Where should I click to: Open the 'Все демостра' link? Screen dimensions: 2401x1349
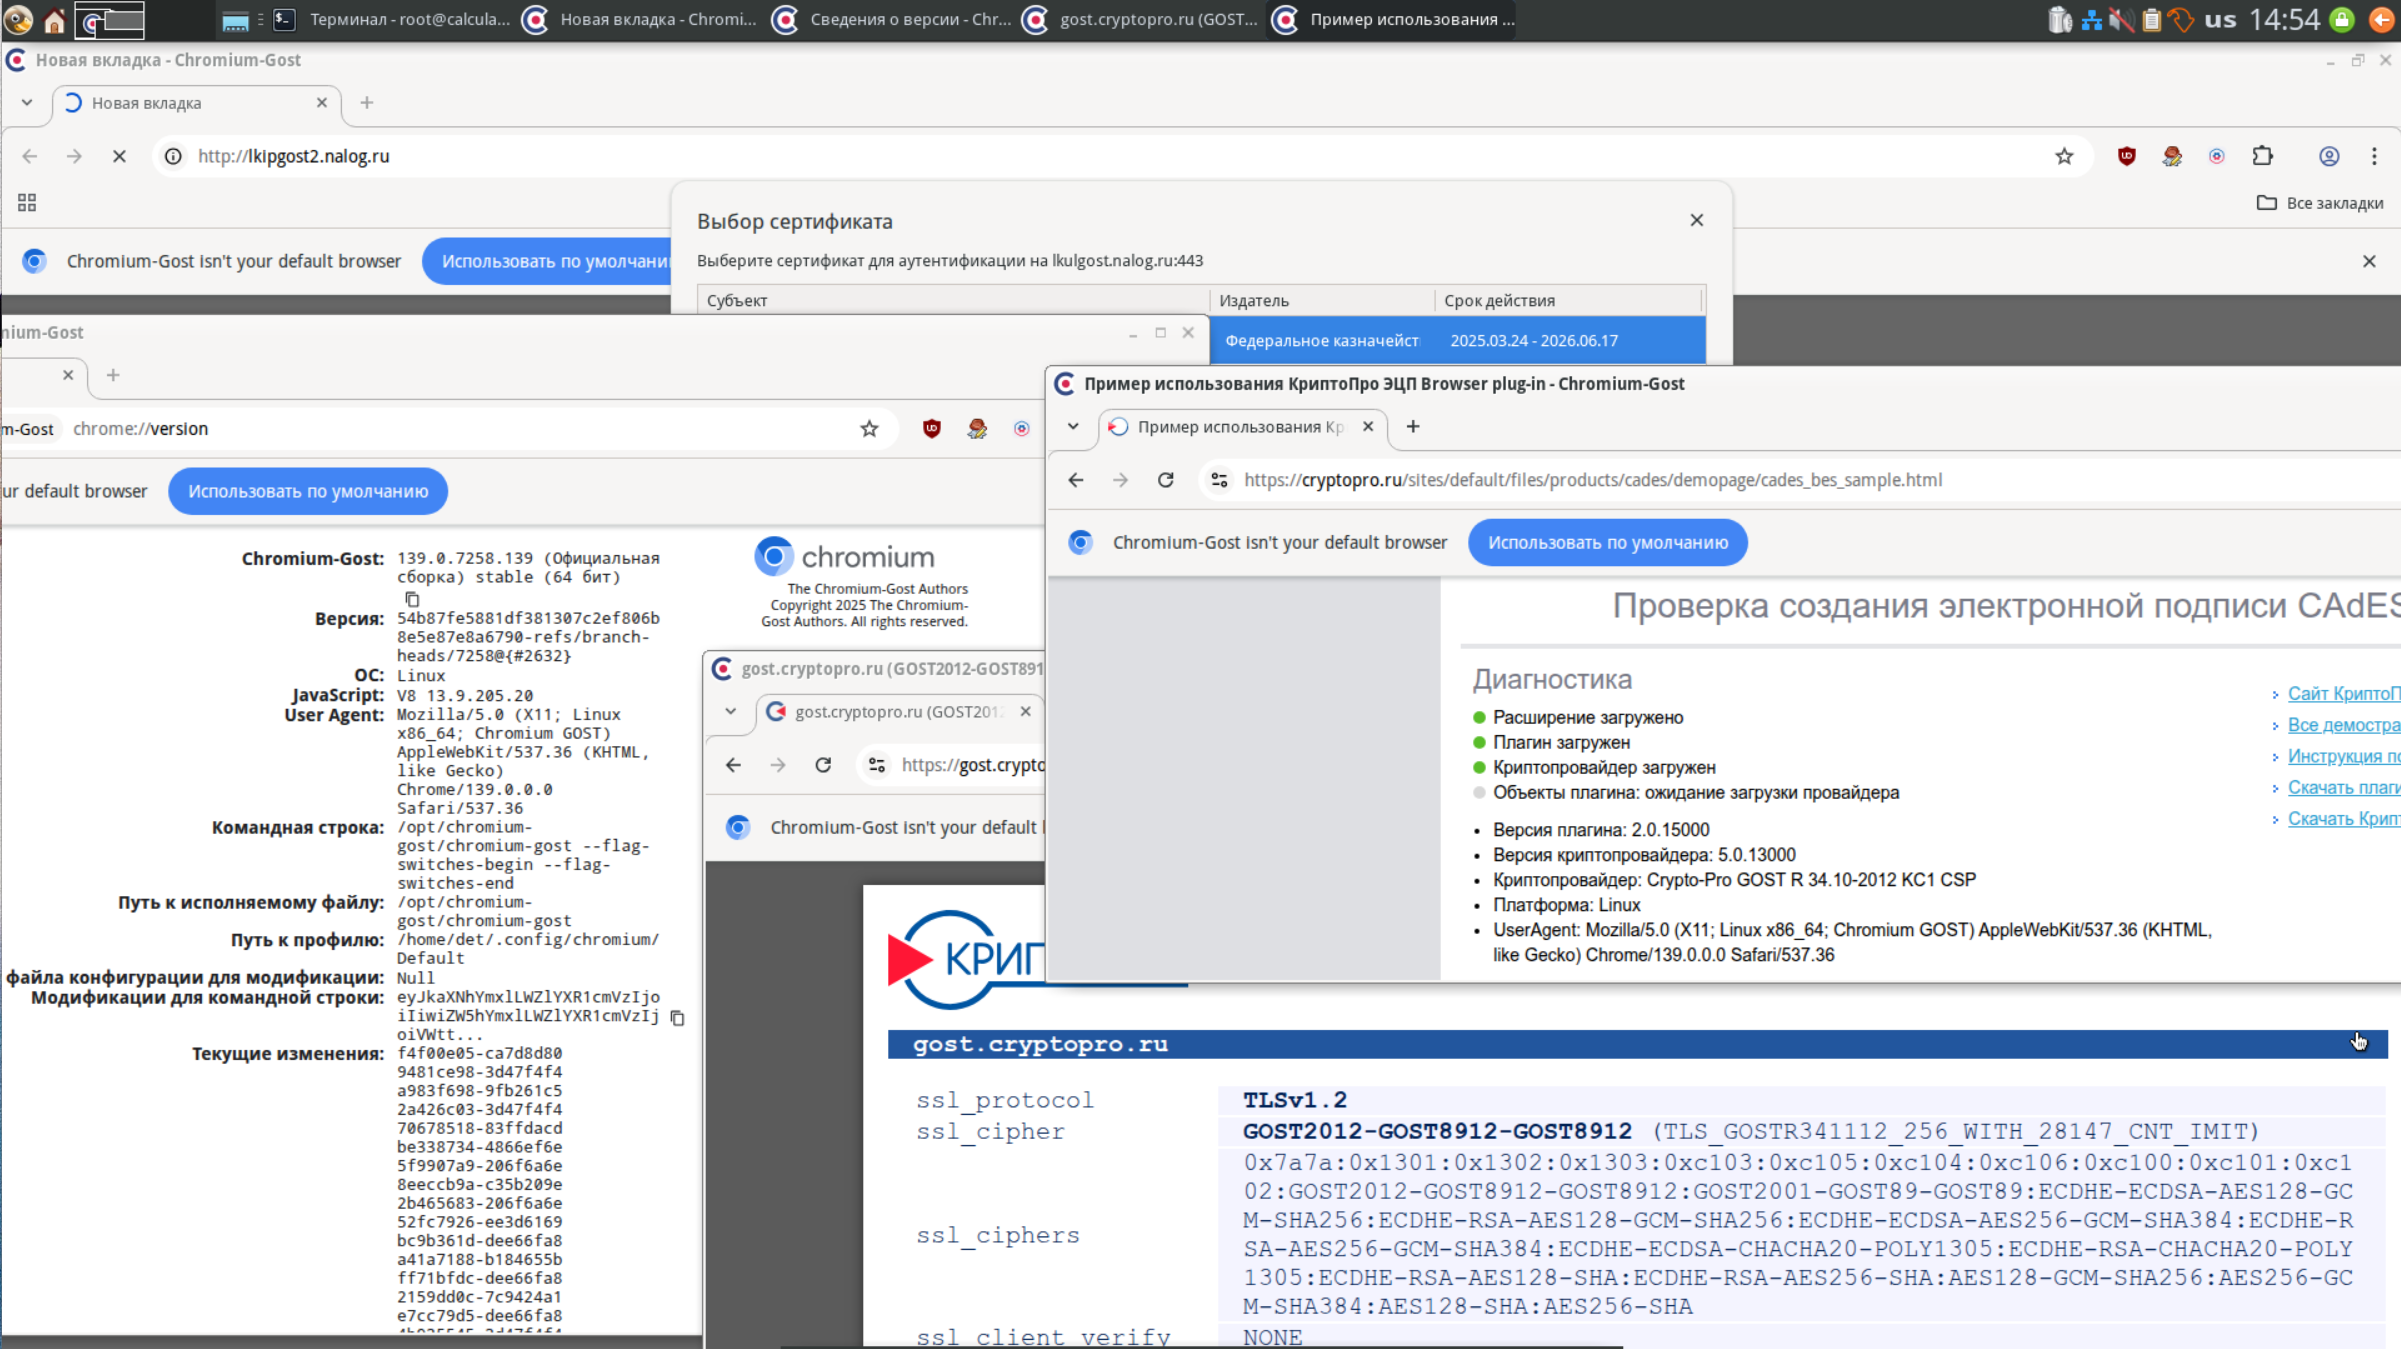pos(2343,725)
